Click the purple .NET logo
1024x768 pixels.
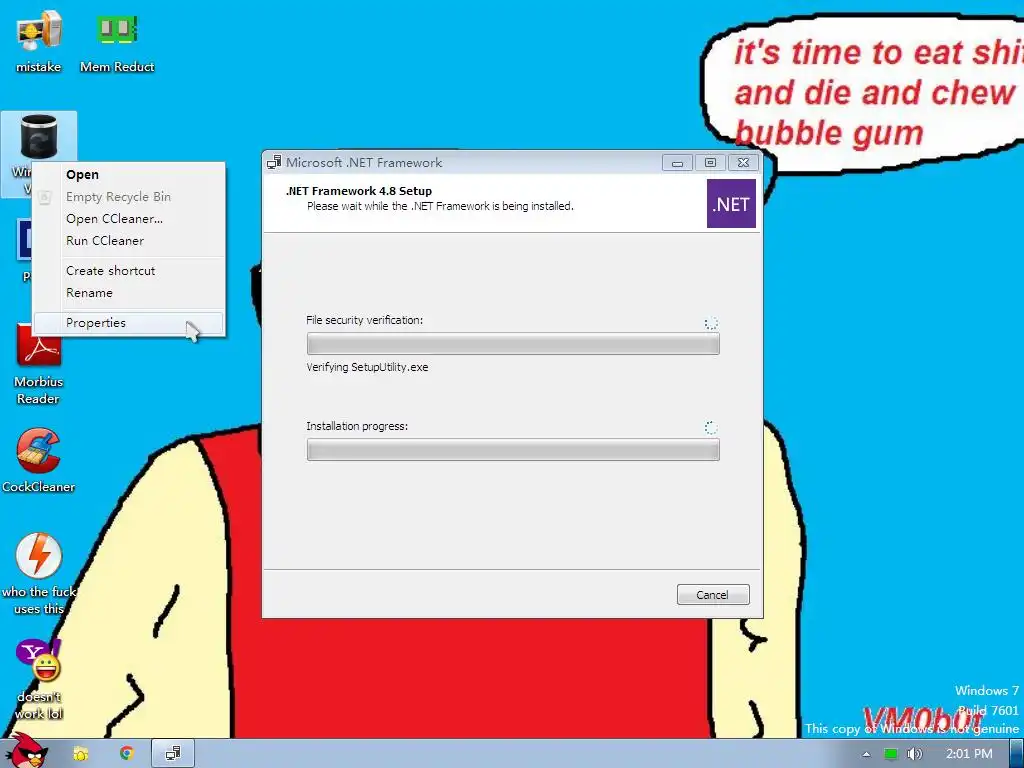(731, 204)
